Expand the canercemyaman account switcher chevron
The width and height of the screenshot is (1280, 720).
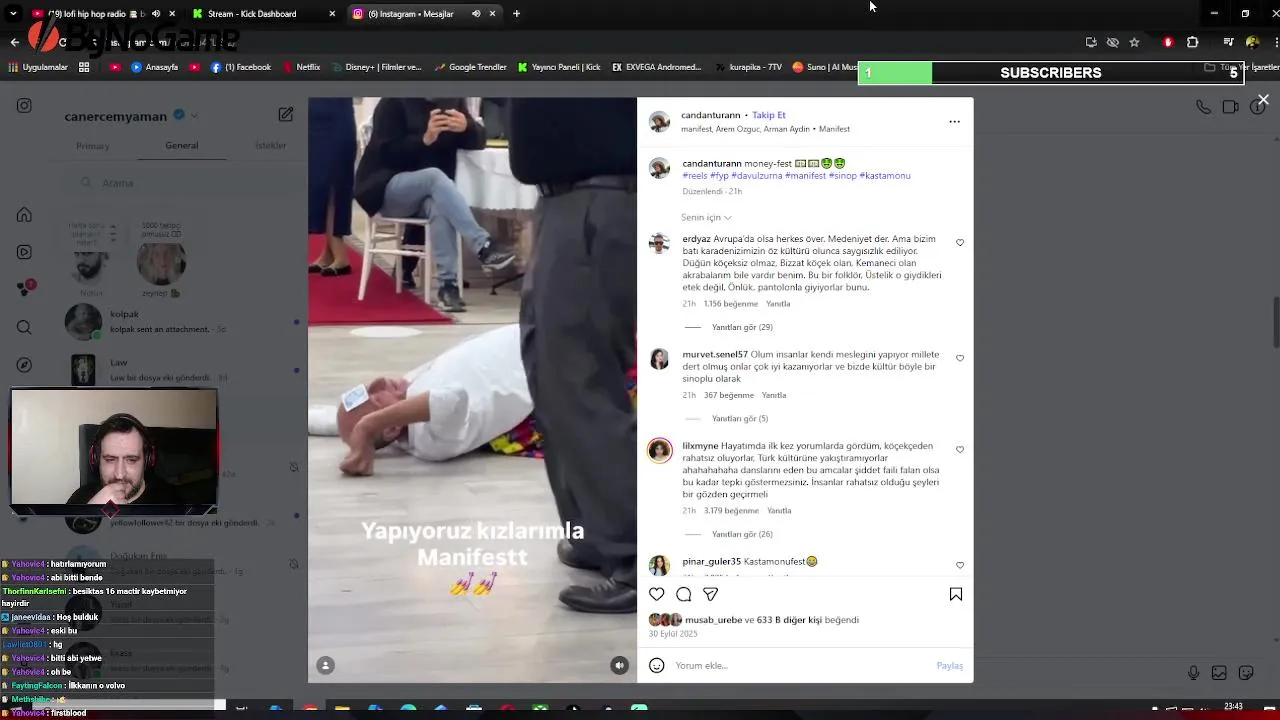(x=194, y=116)
